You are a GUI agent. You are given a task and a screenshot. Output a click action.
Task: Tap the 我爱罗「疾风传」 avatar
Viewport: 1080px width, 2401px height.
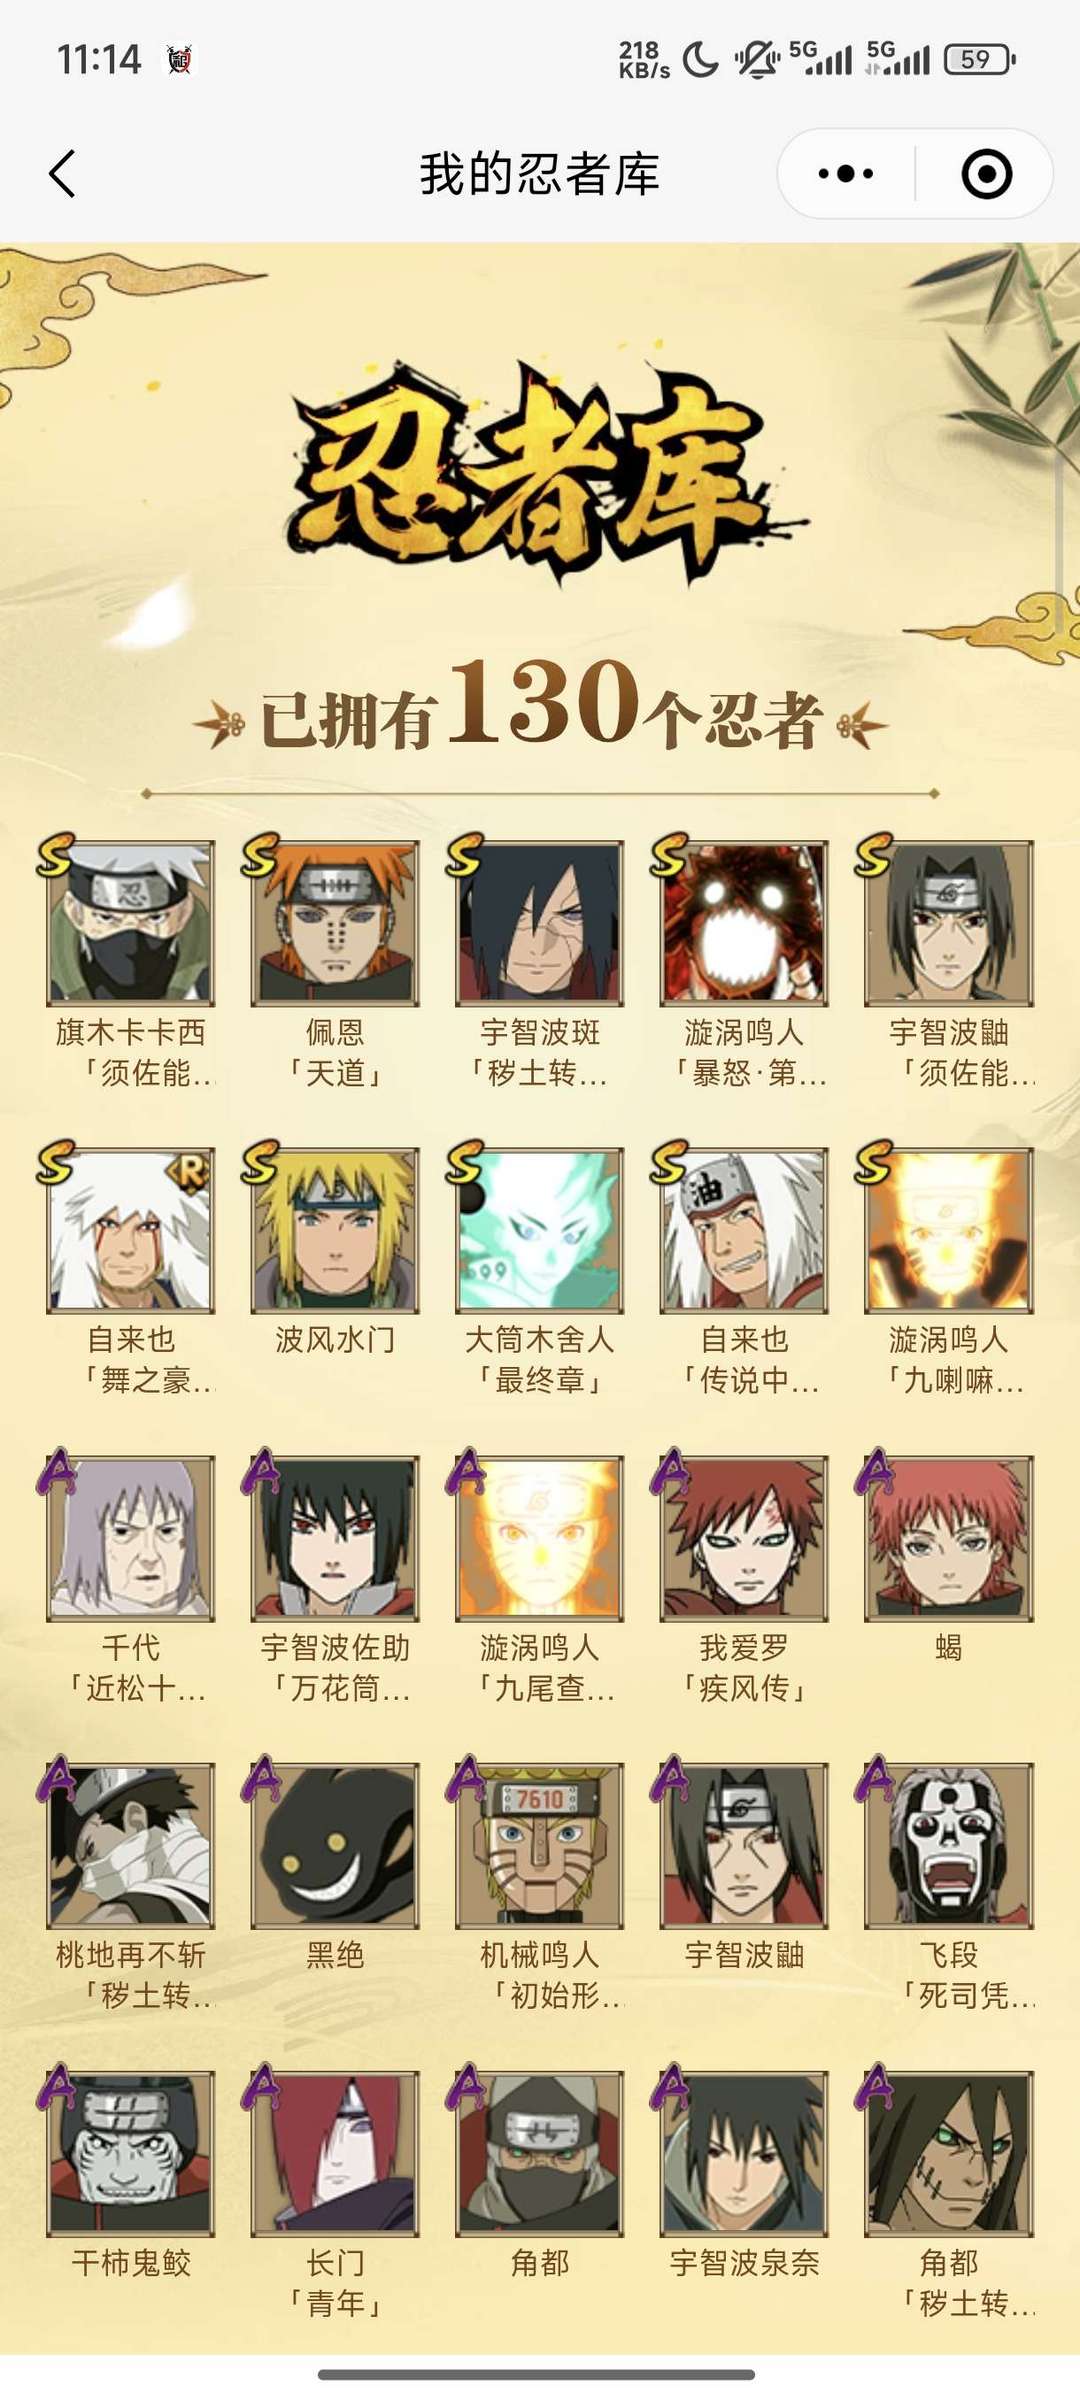coord(744,1538)
